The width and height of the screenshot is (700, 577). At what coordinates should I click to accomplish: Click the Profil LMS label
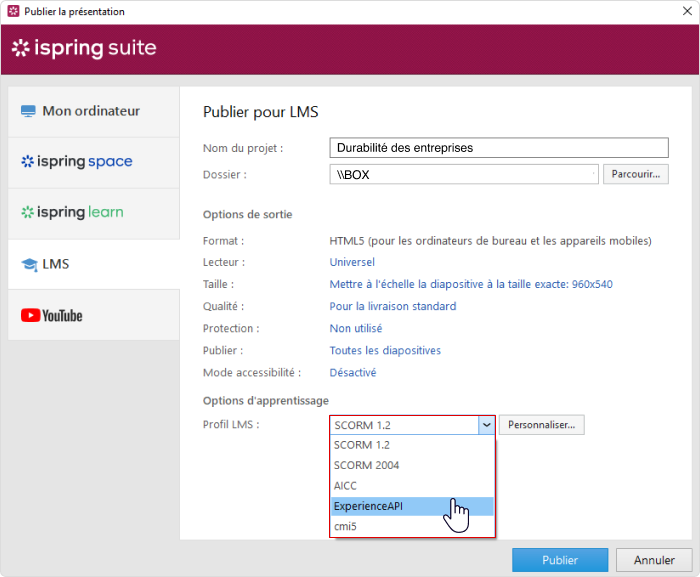coord(231,424)
